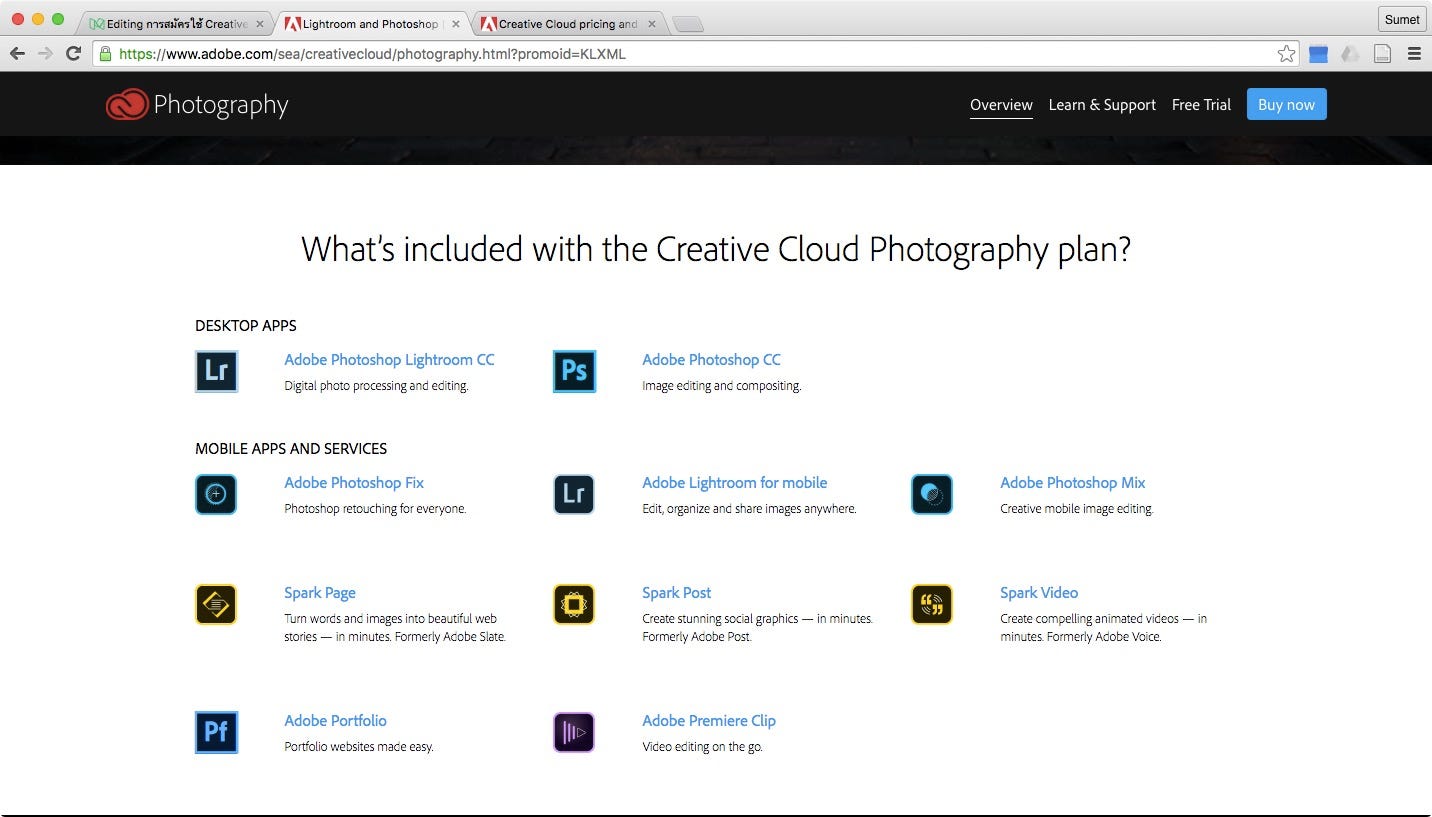1432x817 pixels.
Task: Open a new tab
Action: pos(688,25)
